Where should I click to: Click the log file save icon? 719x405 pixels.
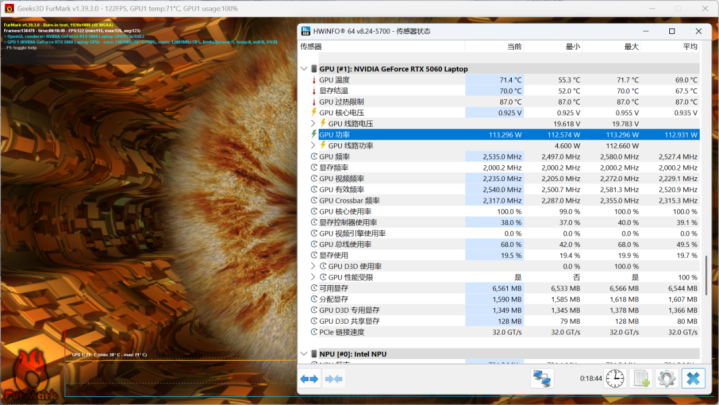point(641,378)
